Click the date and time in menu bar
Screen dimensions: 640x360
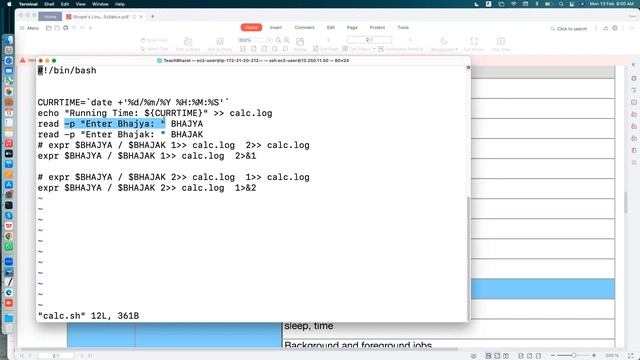611,4
